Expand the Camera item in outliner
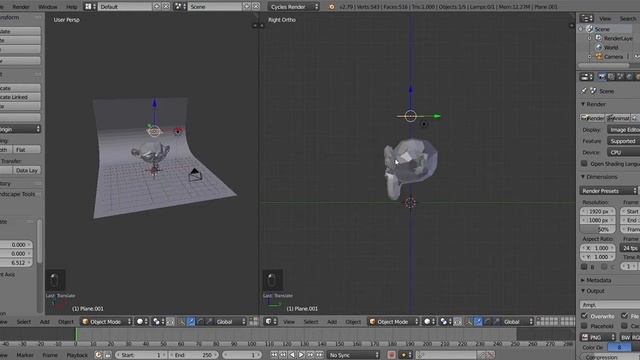The image size is (640, 360). pyautogui.click(x=589, y=57)
